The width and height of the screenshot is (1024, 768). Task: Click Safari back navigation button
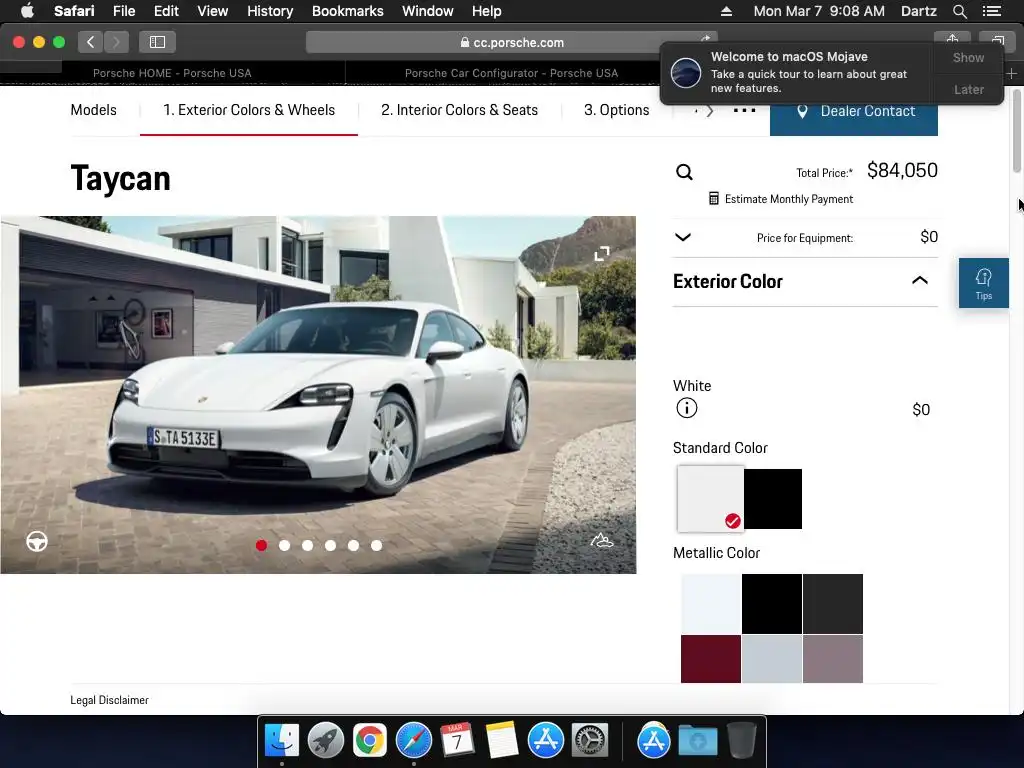[x=91, y=42]
